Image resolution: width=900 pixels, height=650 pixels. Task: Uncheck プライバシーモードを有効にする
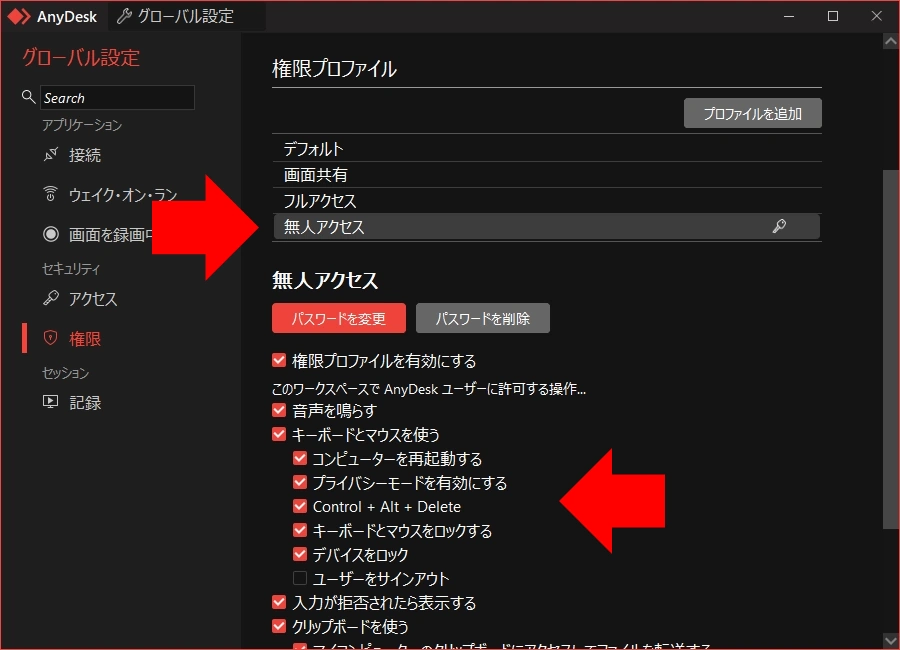[299, 482]
